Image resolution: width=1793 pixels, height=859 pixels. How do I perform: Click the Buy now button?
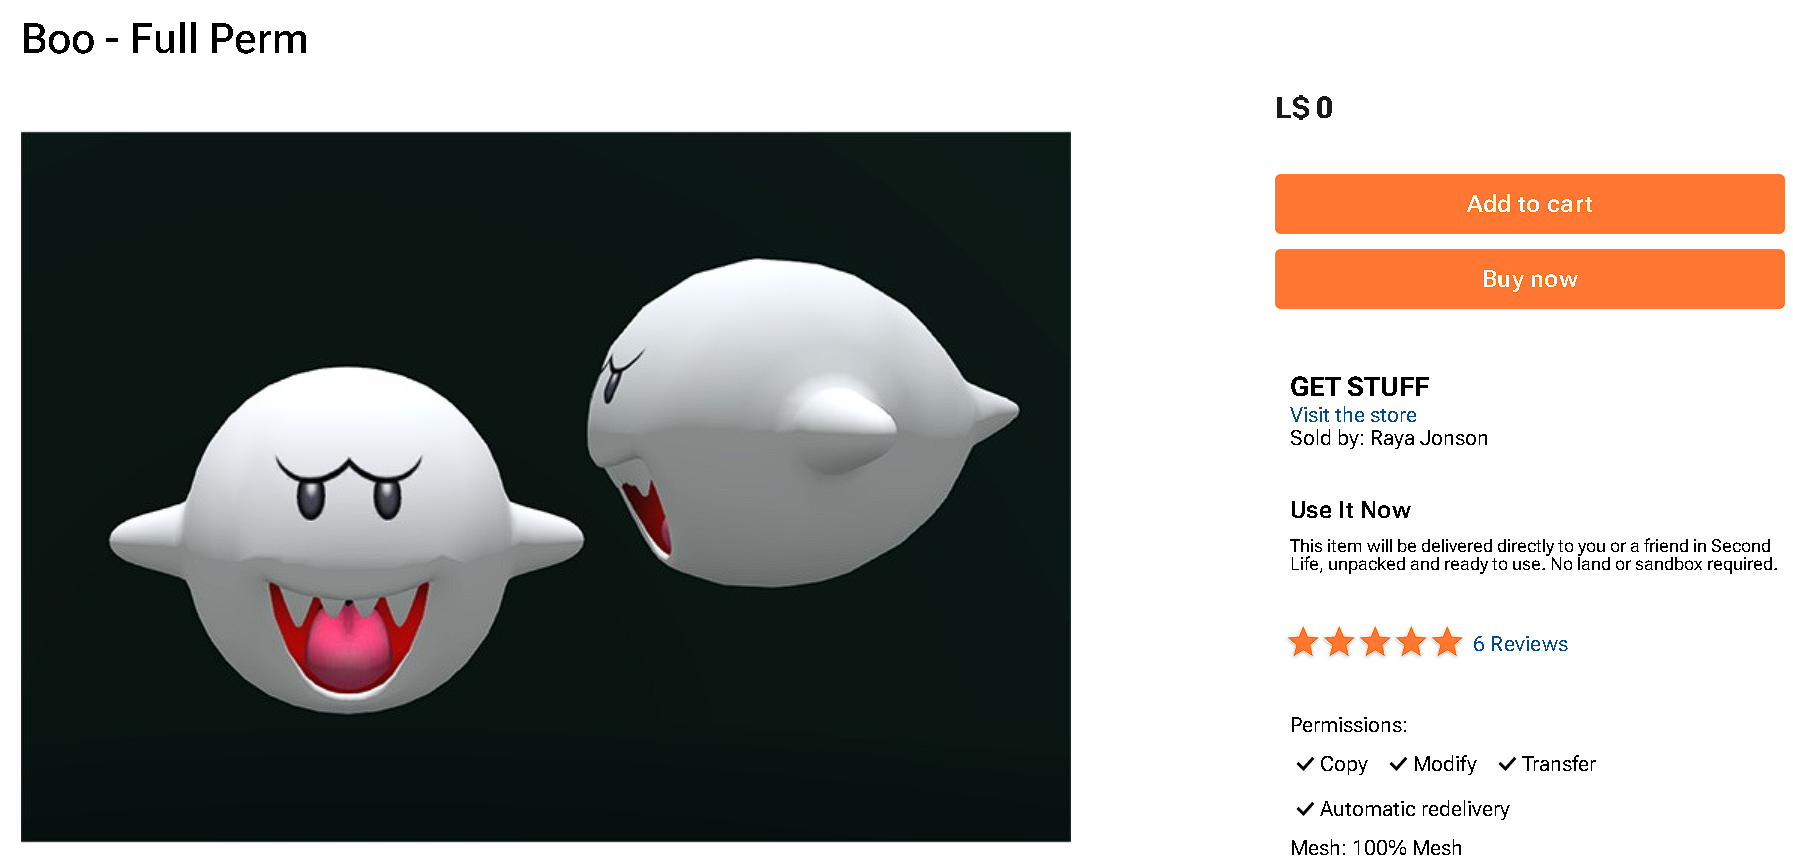1529,279
